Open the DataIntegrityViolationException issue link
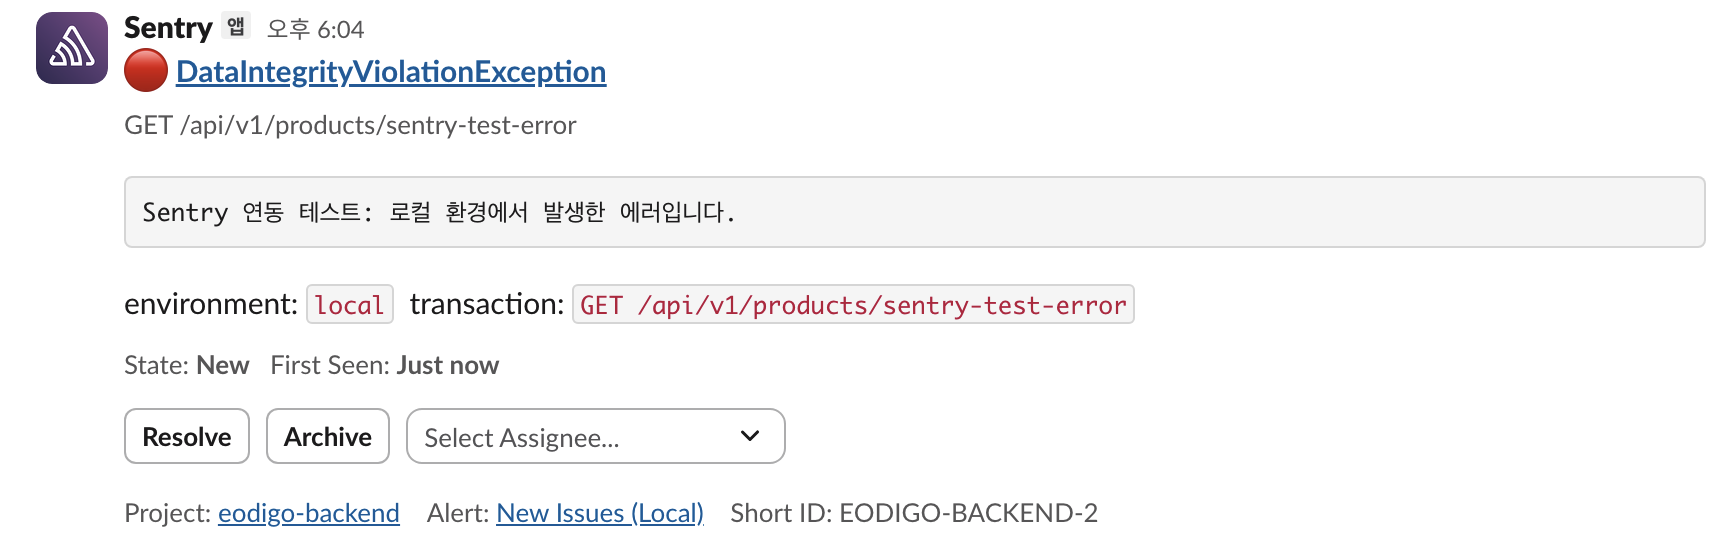 (x=391, y=72)
